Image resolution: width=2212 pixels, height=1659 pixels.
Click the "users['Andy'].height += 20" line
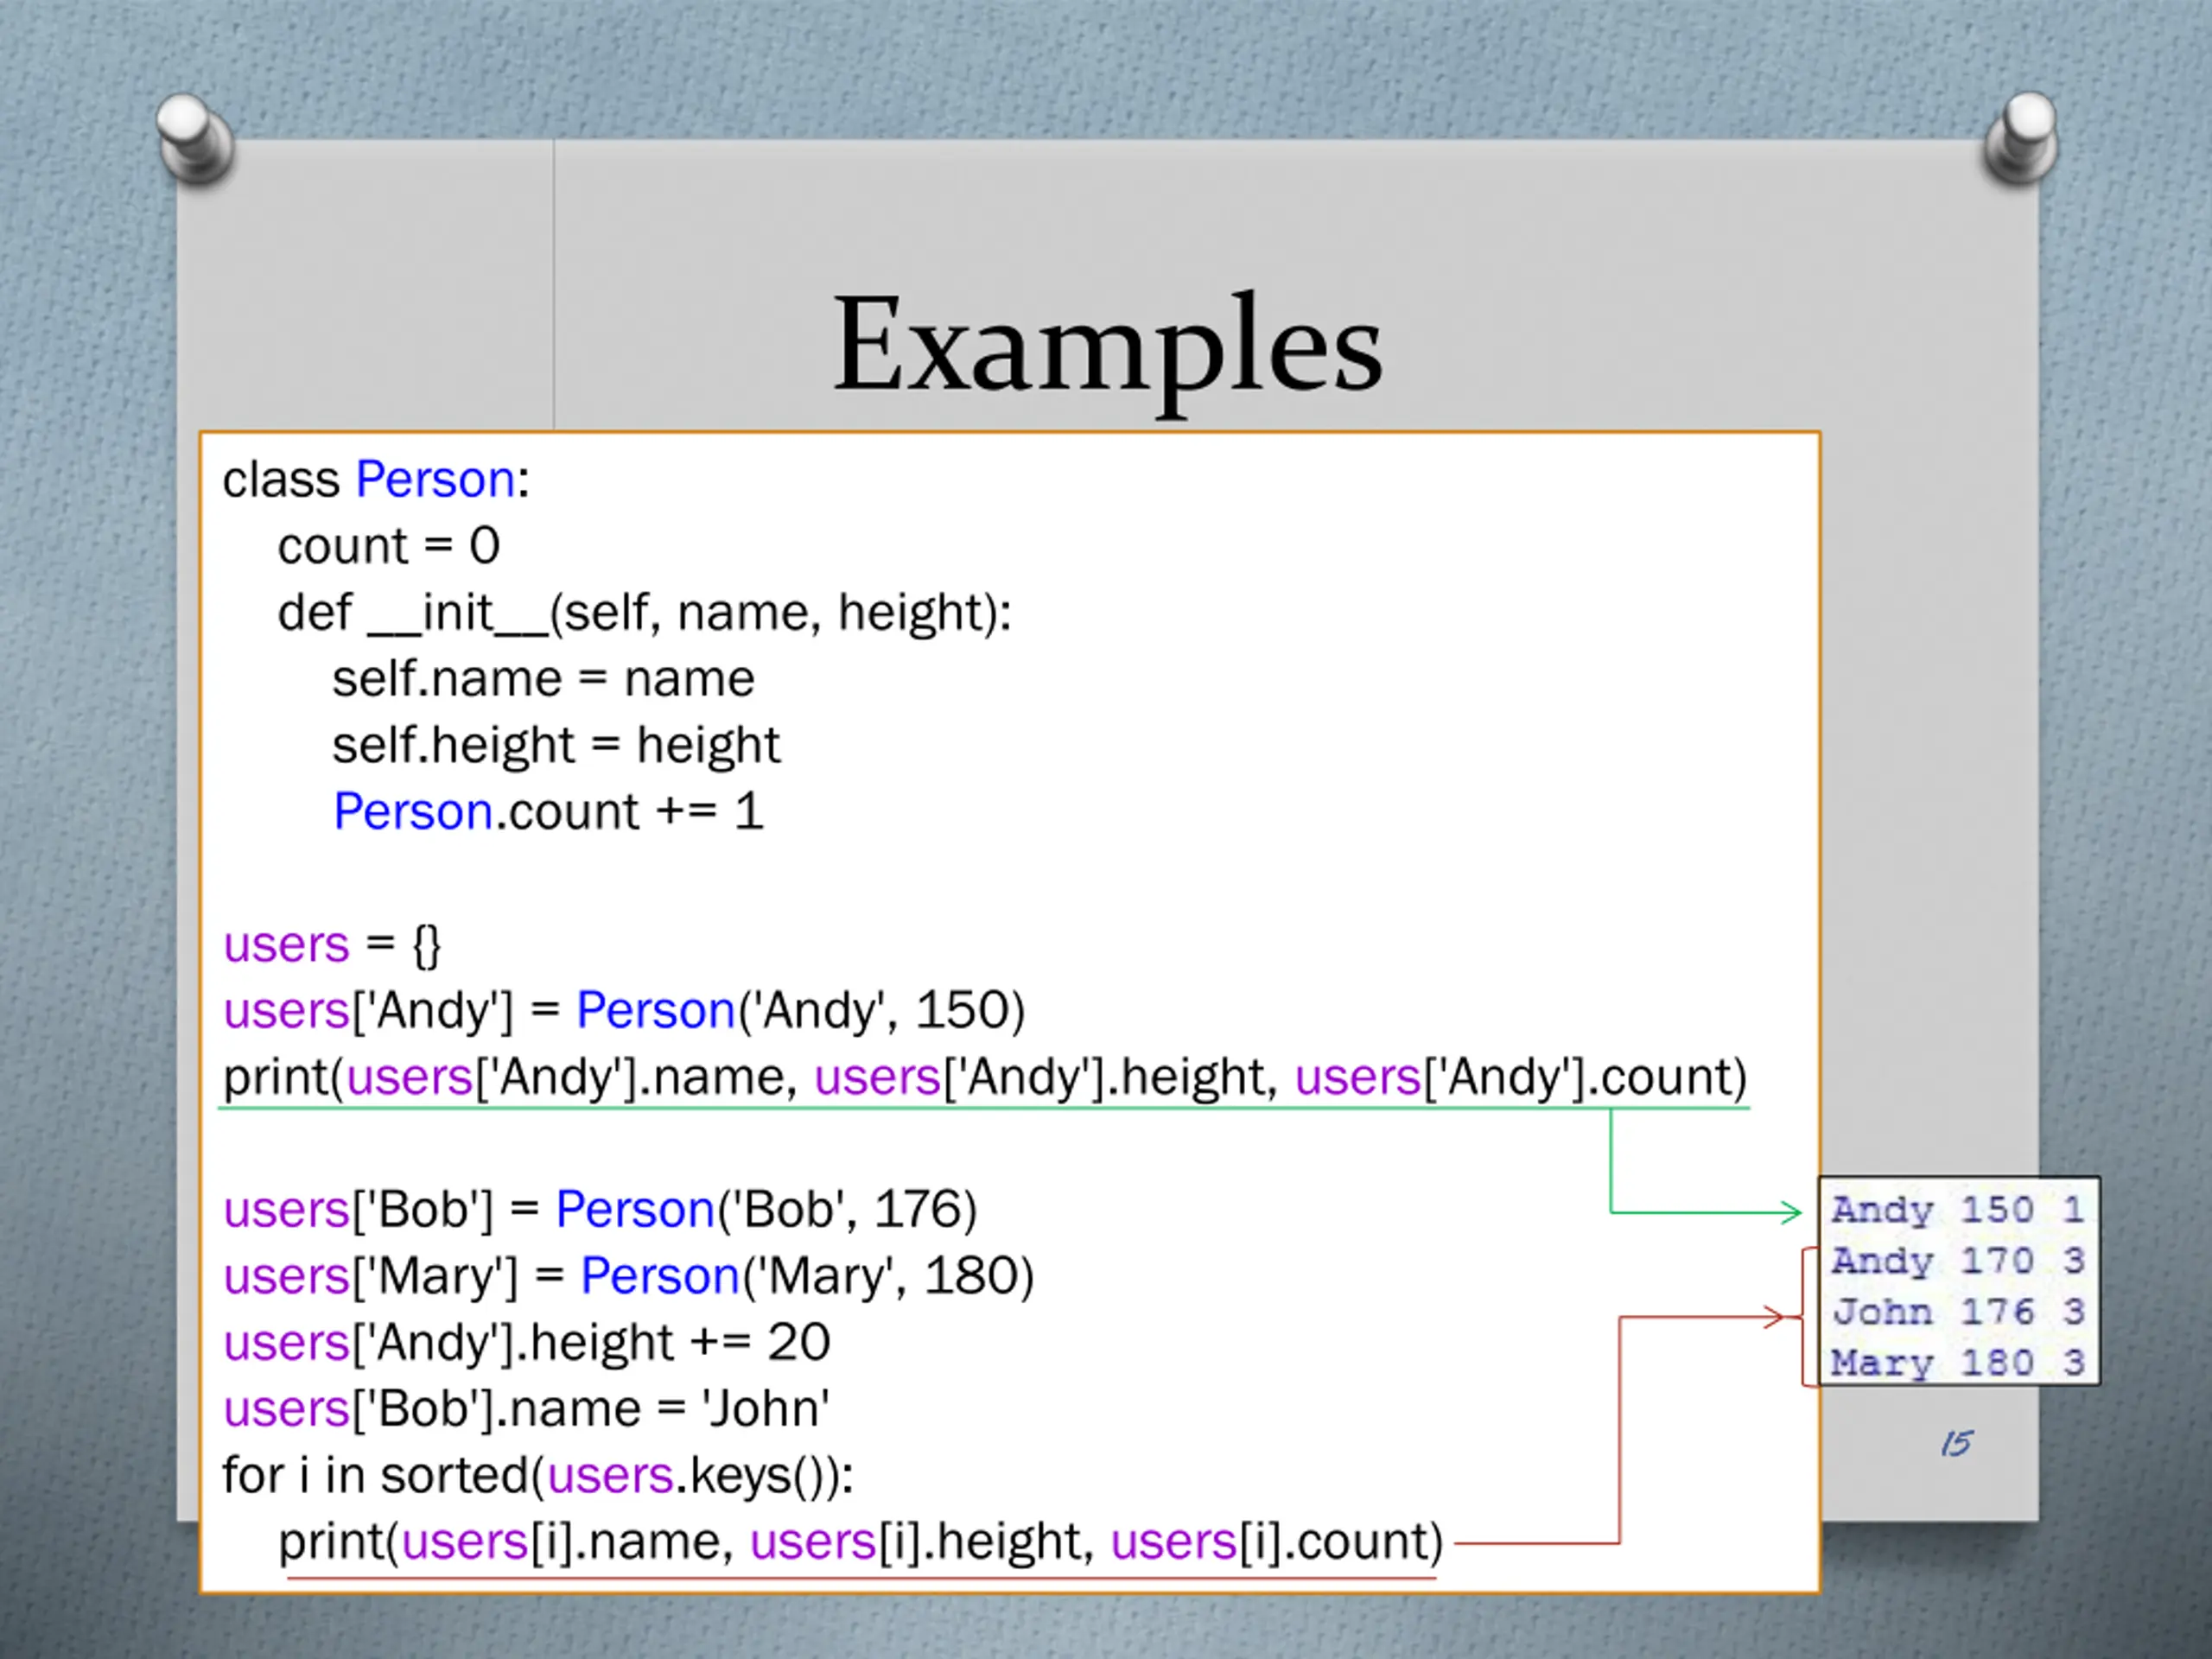[526, 1343]
